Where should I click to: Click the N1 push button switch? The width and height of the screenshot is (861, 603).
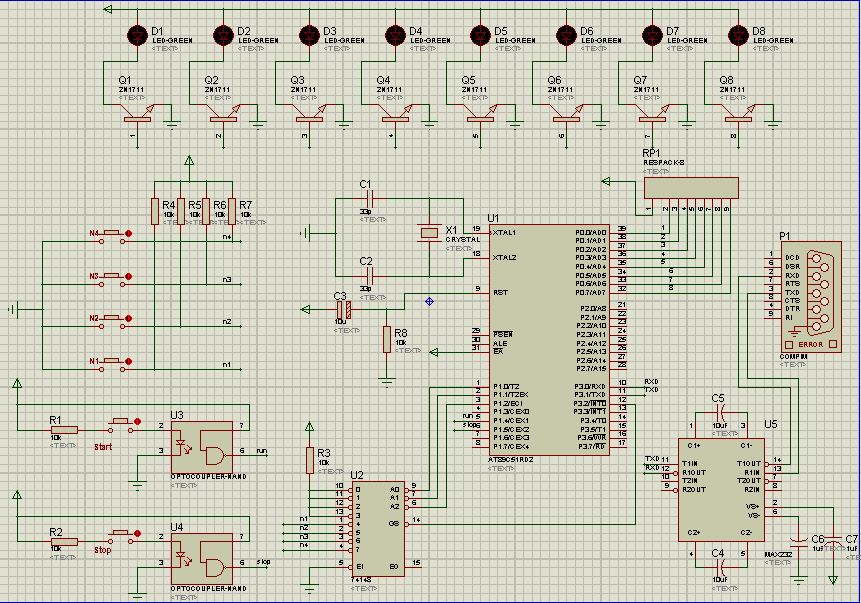click(114, 365)
